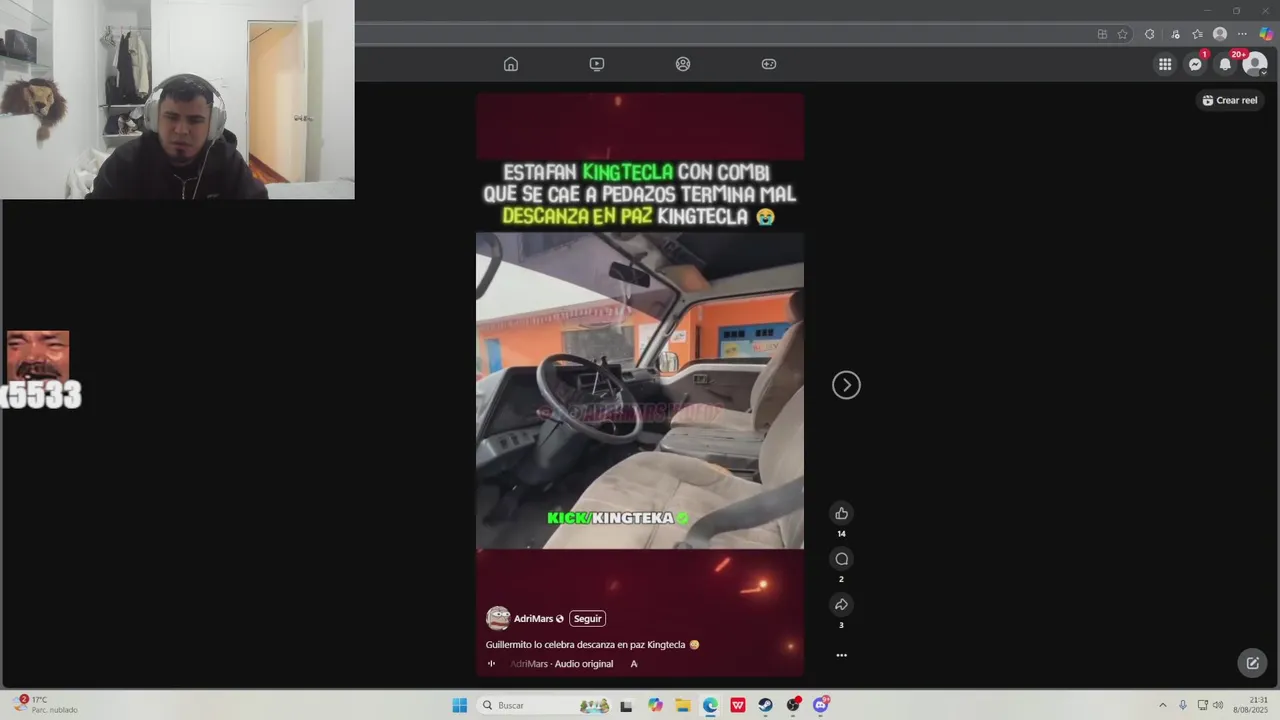The image size is (1280, 720).
Task: Open Edge favorites list icon
Action: 1198,34
